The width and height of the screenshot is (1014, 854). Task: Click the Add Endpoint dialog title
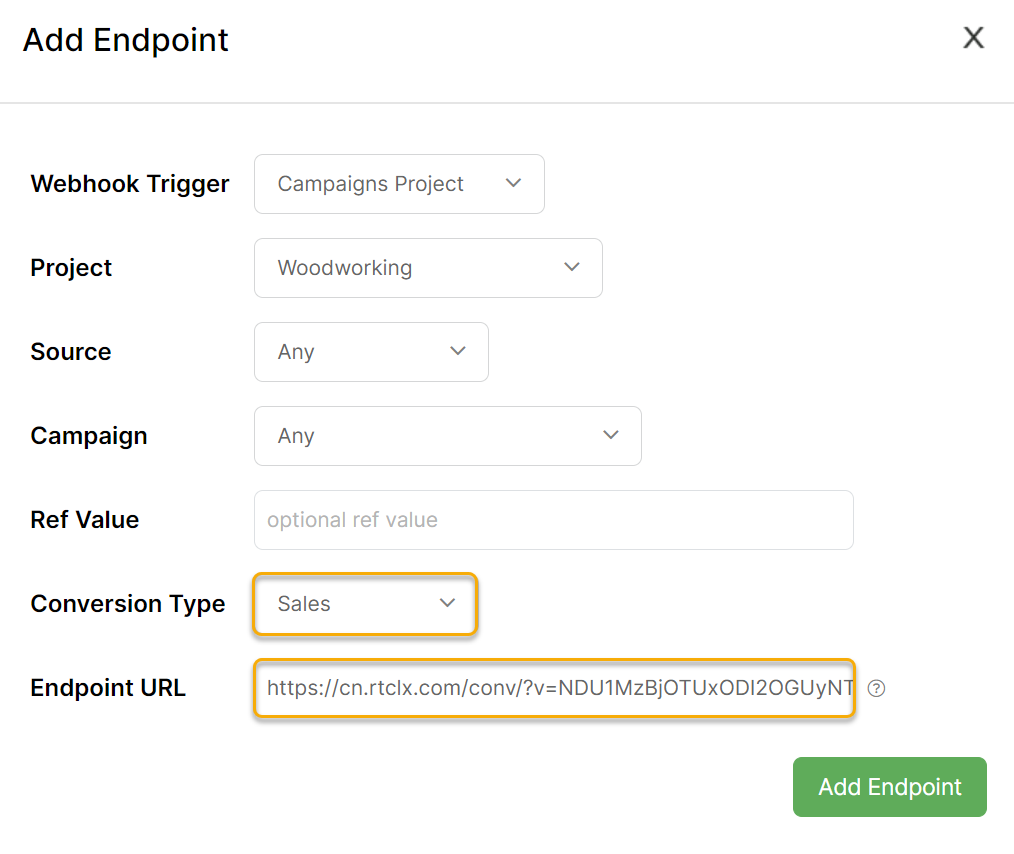click(x=126, y=40)
